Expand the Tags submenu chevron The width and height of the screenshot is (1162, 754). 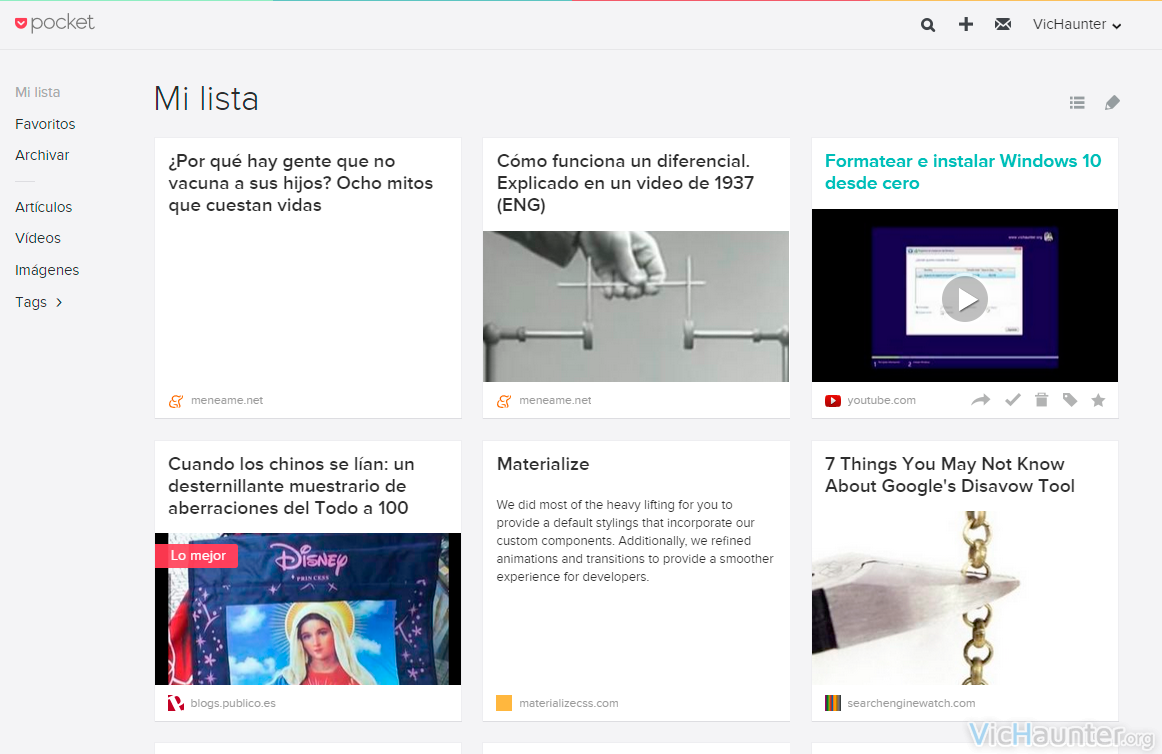[59, 302]
